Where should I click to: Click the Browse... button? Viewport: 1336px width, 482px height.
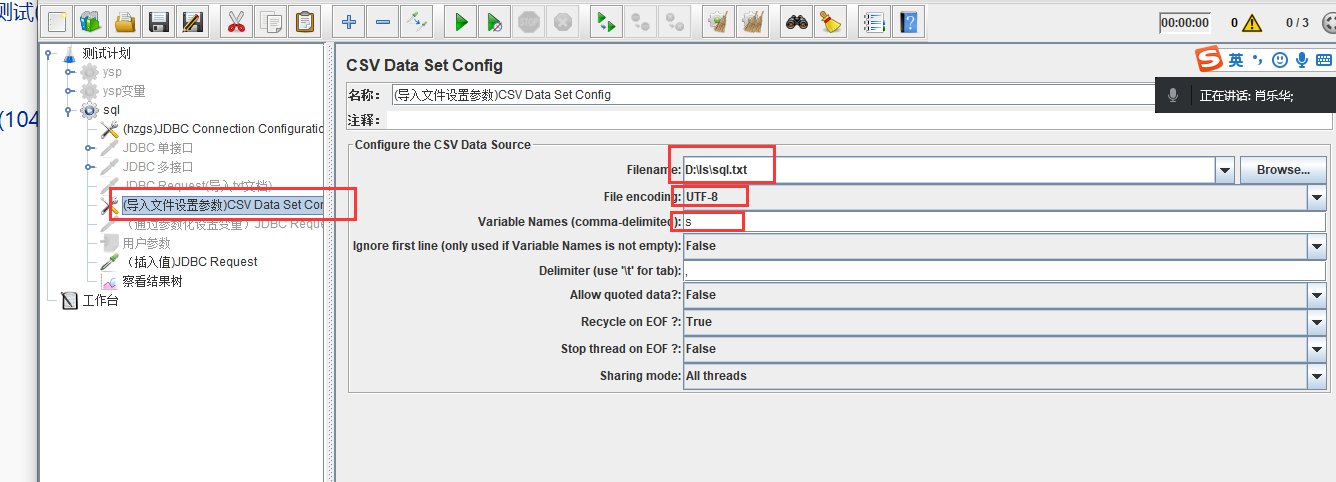click(x=1283, y=170)
